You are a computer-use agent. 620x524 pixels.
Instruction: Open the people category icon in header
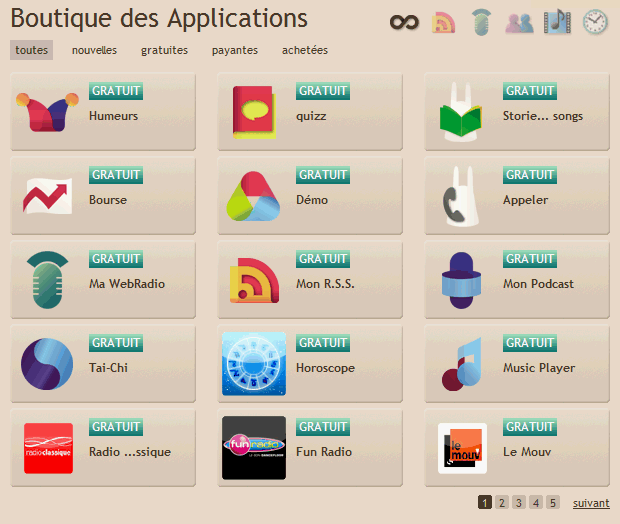coord(519,23)
